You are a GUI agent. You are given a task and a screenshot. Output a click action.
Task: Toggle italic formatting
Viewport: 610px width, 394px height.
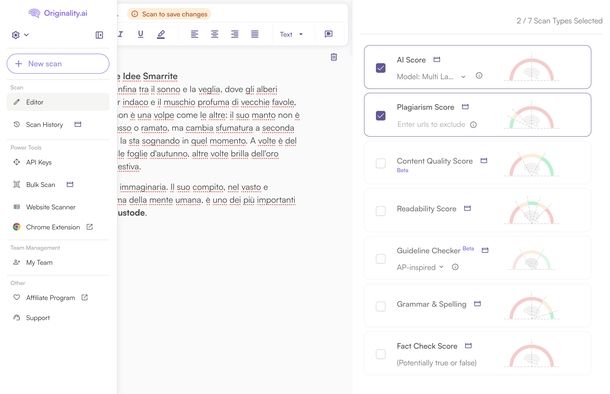[121, 34]
